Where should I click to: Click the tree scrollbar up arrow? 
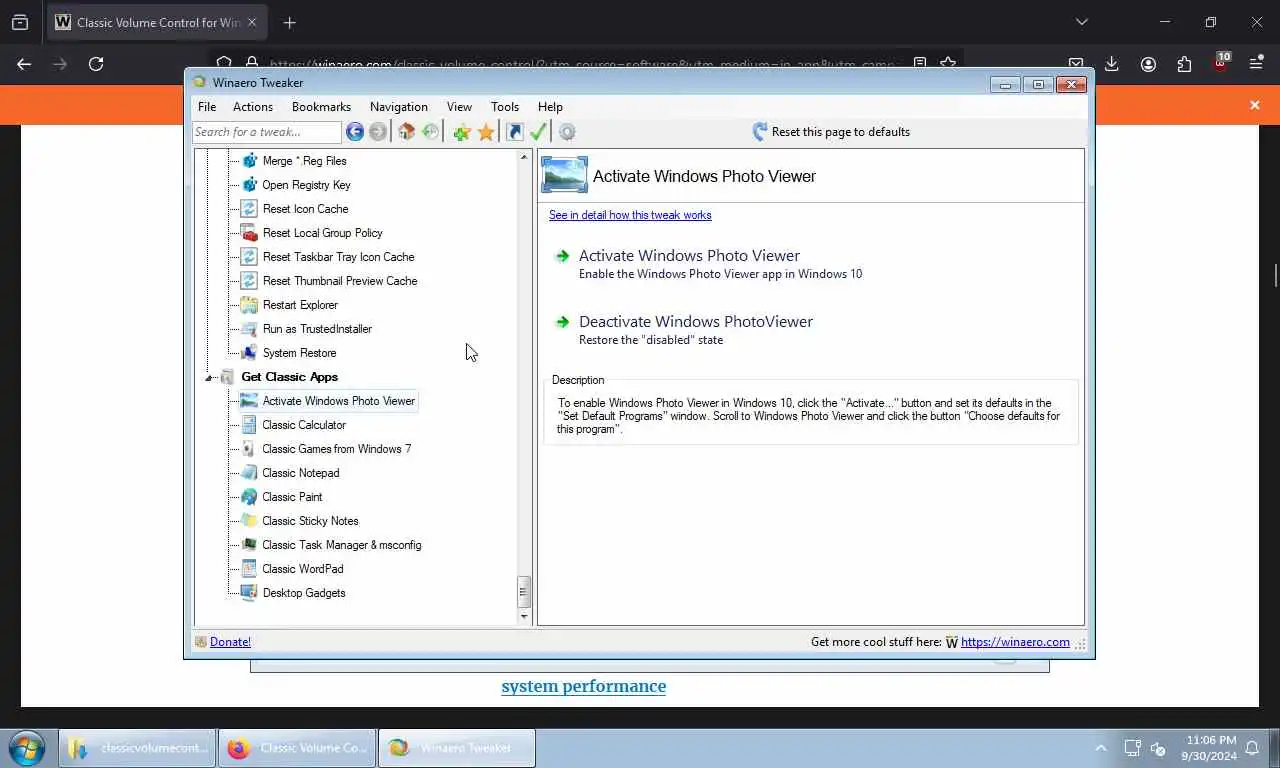click(x=523, y=157)
